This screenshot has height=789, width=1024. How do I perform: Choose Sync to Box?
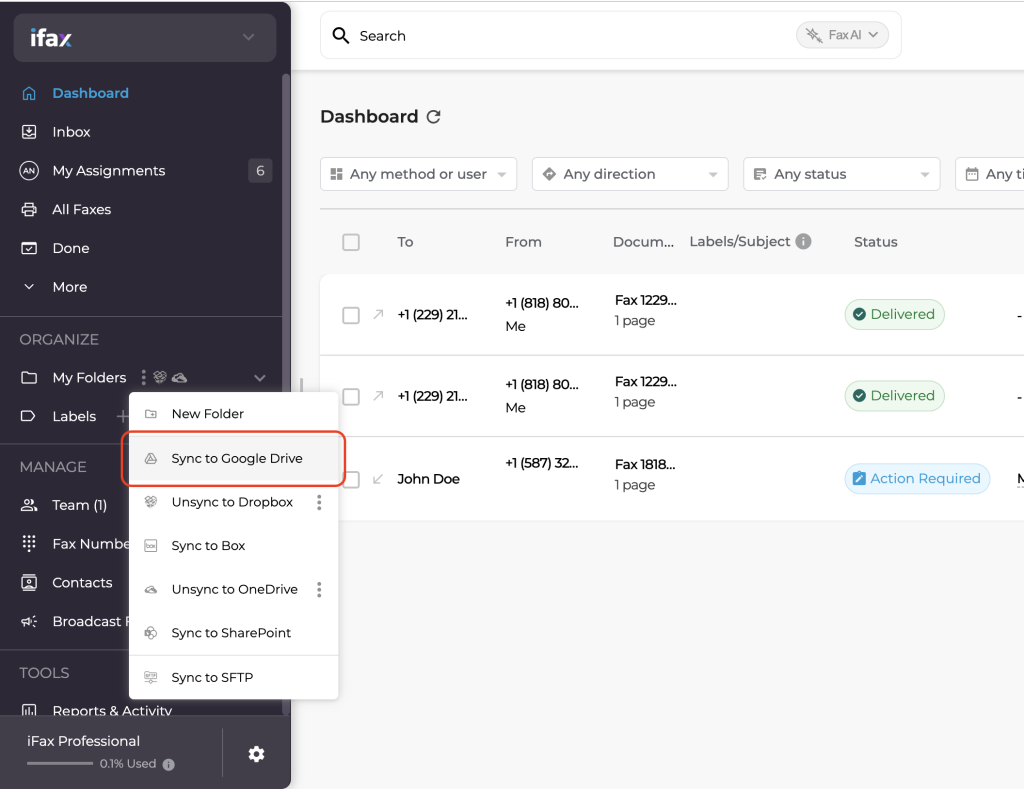click(x=234, y=546)
